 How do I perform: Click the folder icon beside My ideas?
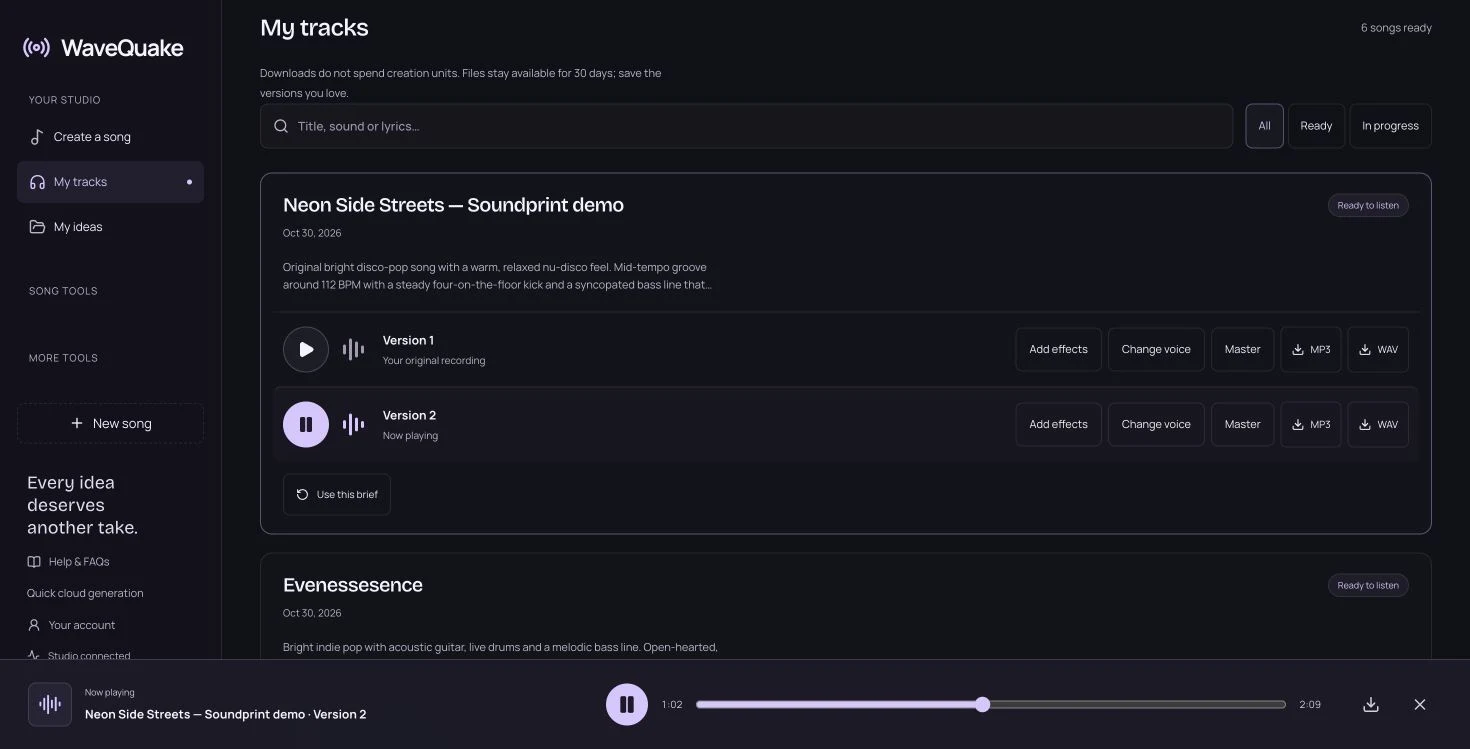pos(37,227)
